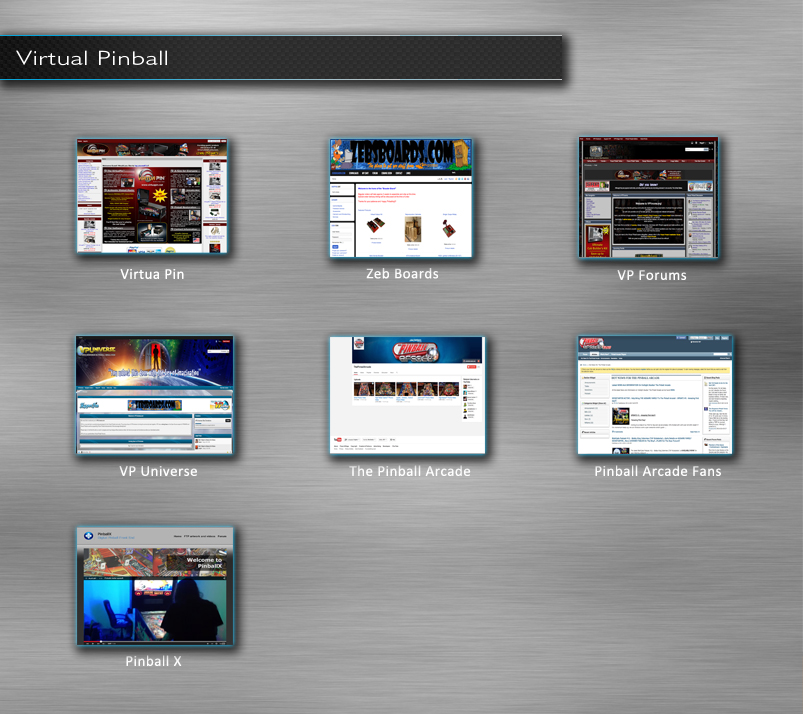Click the "Virtua Pin" caption

[152, 275]
